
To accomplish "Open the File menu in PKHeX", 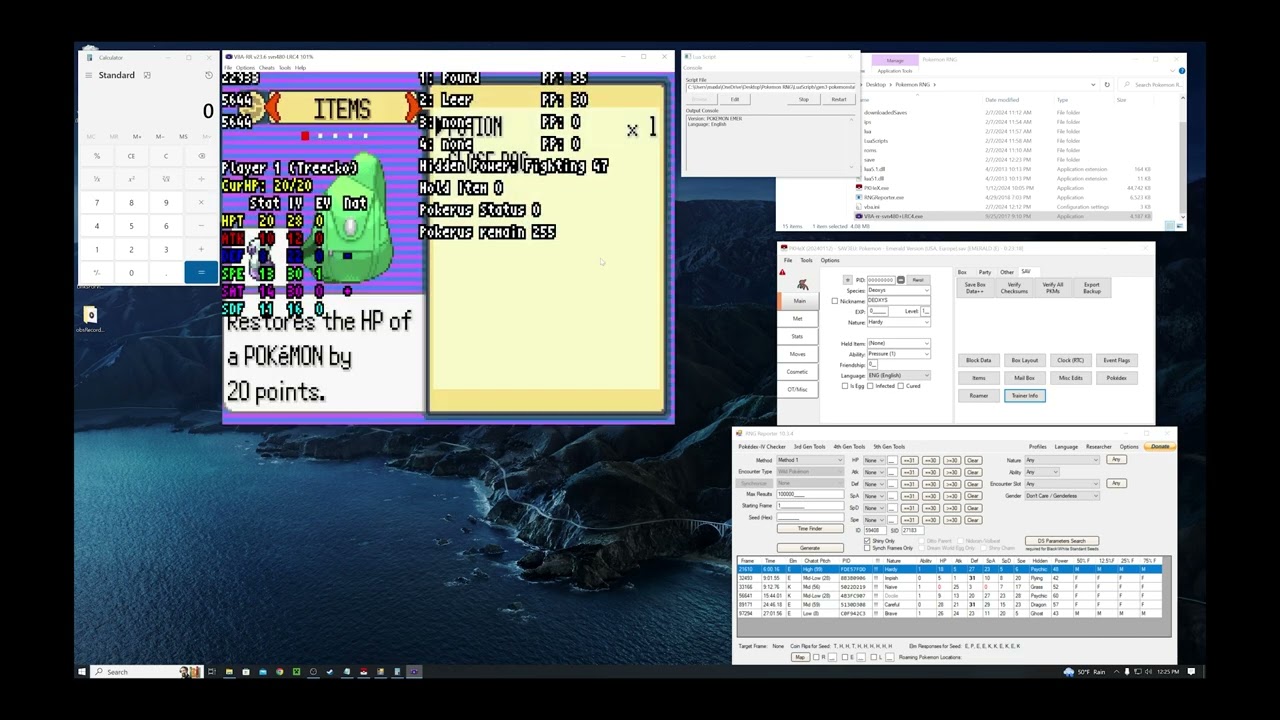I will tap(788, 260).
